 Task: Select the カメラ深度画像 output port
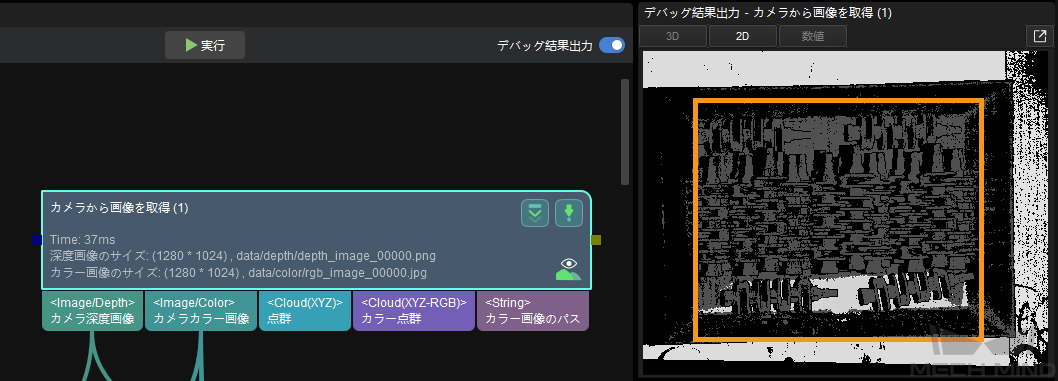point(92,311)
